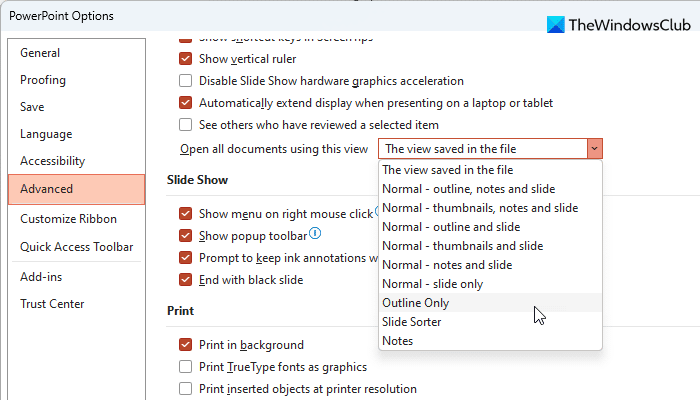
Task: Open the General options category
Action: [40, 53]
